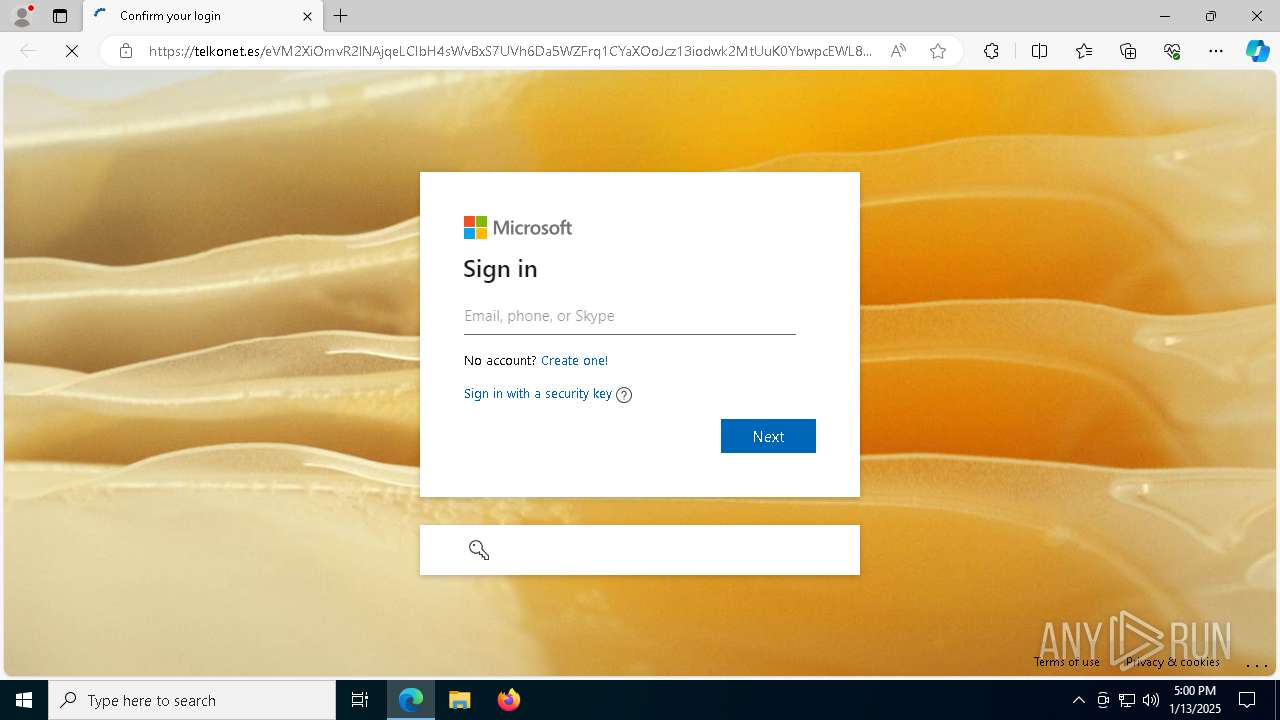Image resolution: width=1280 pixels, height=720 pixels.
Task: Open a new browser tab
Action: point(341,16)
